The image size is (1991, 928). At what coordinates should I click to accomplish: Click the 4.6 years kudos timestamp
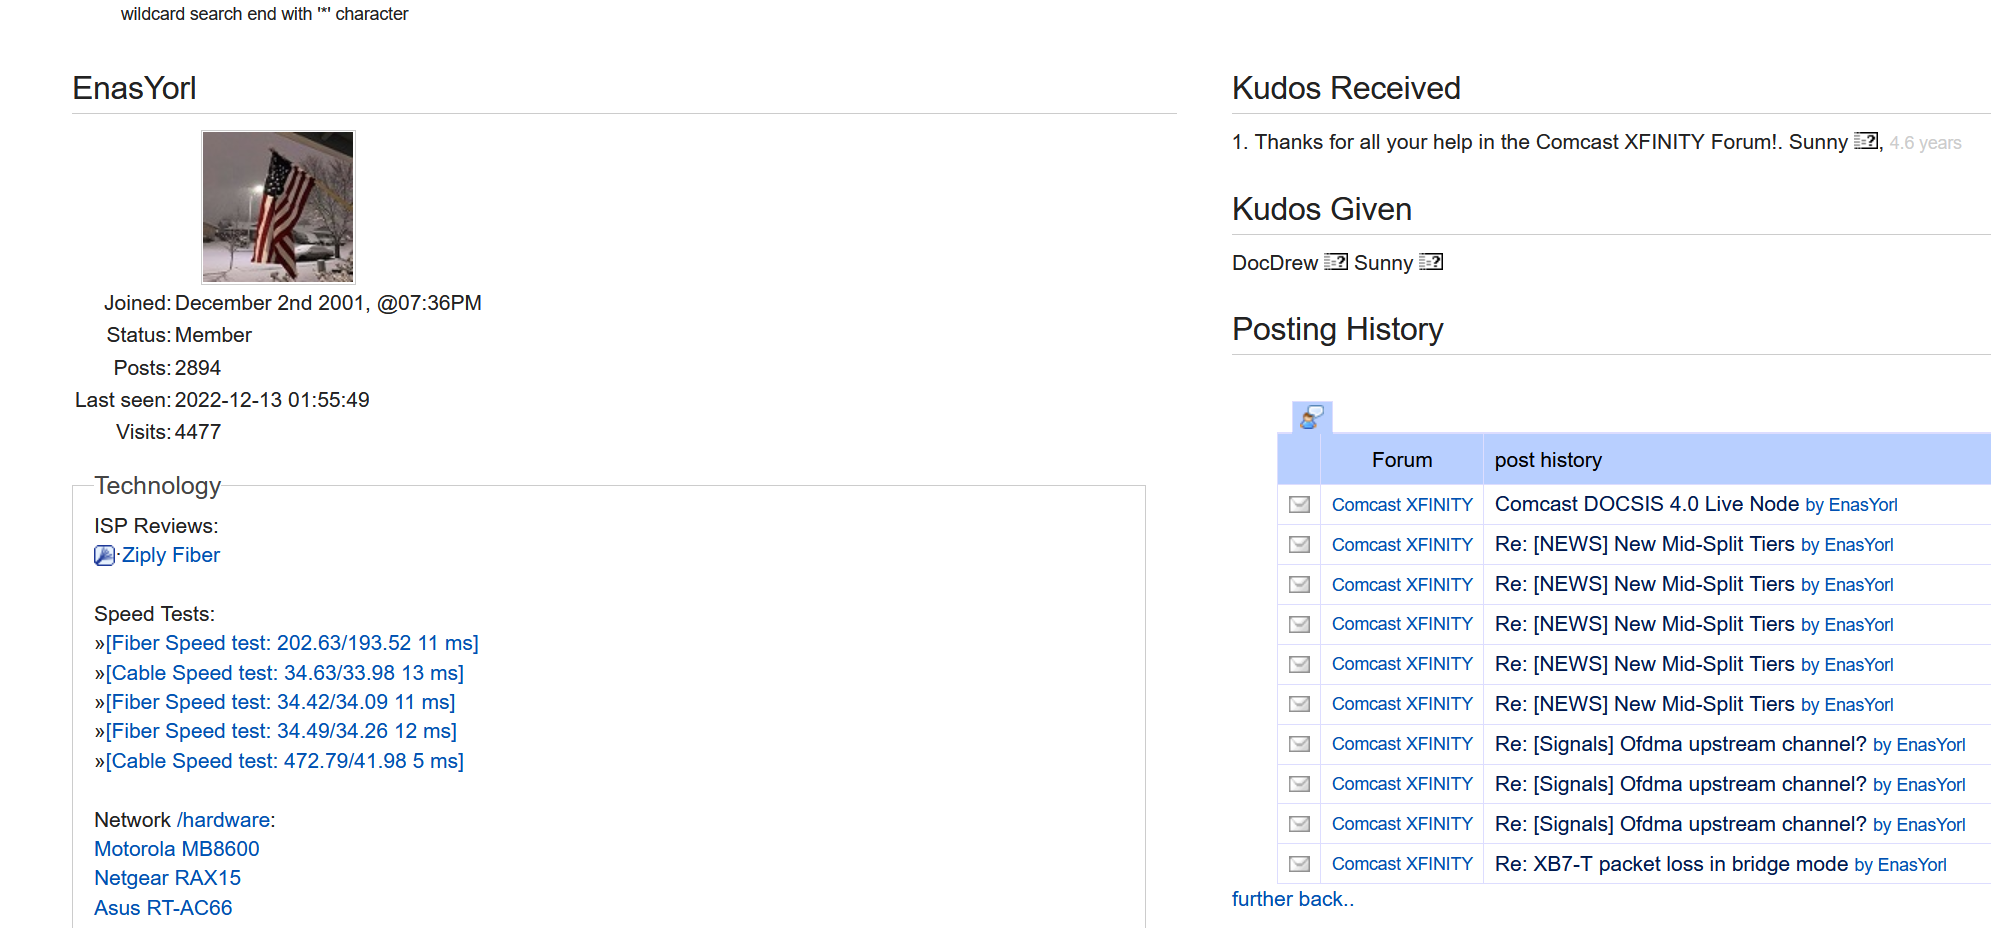(x=1925, y=143)
